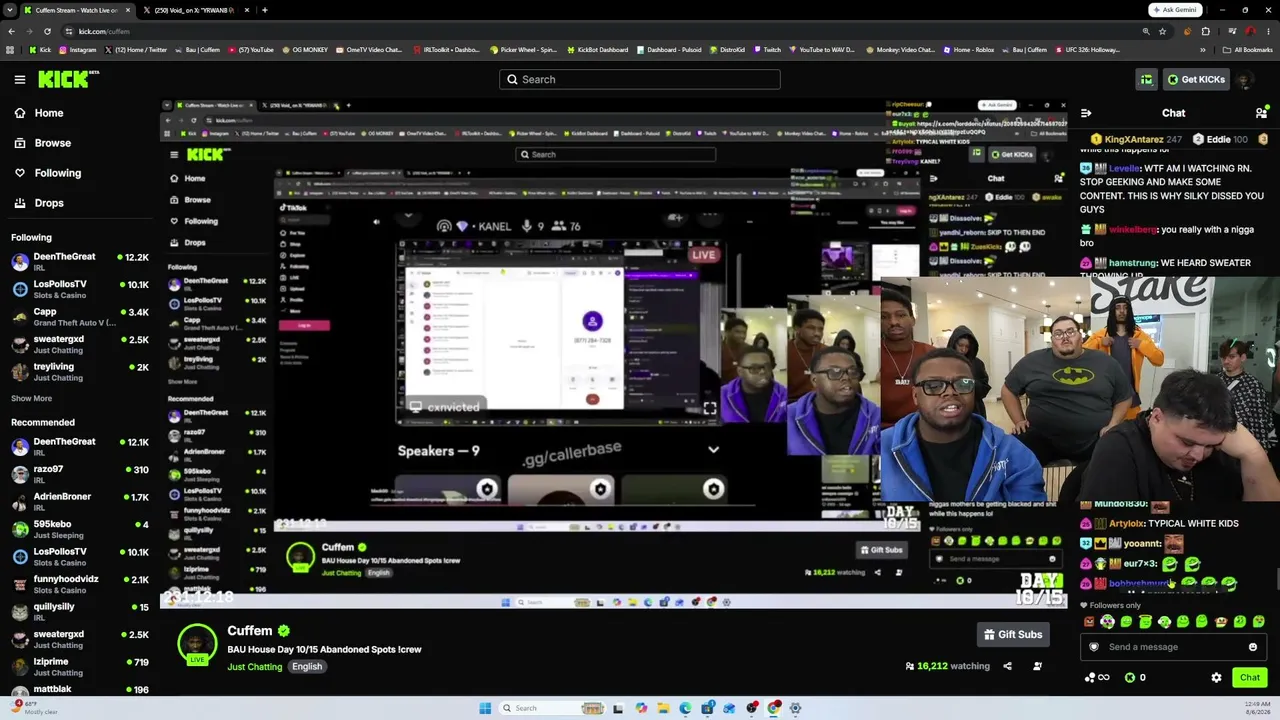Screen dimensions: 1280x720
Task: Click the Cuffem channel name
Action: click(249, 631)
